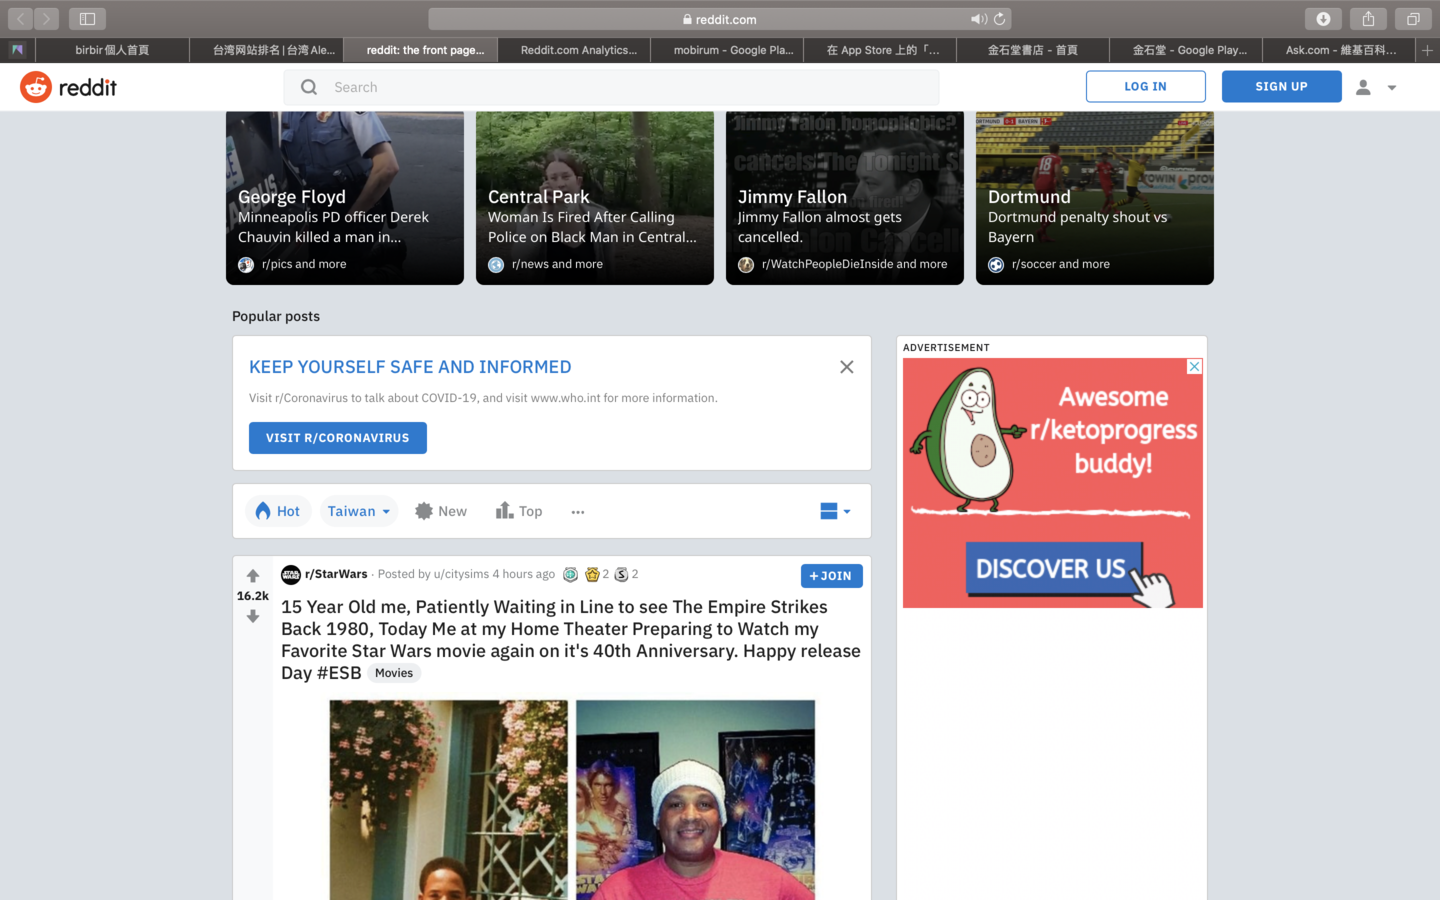Downvote the Star Wars post
This screenshot has width=1440, height=900.
(x=253, y=617)
